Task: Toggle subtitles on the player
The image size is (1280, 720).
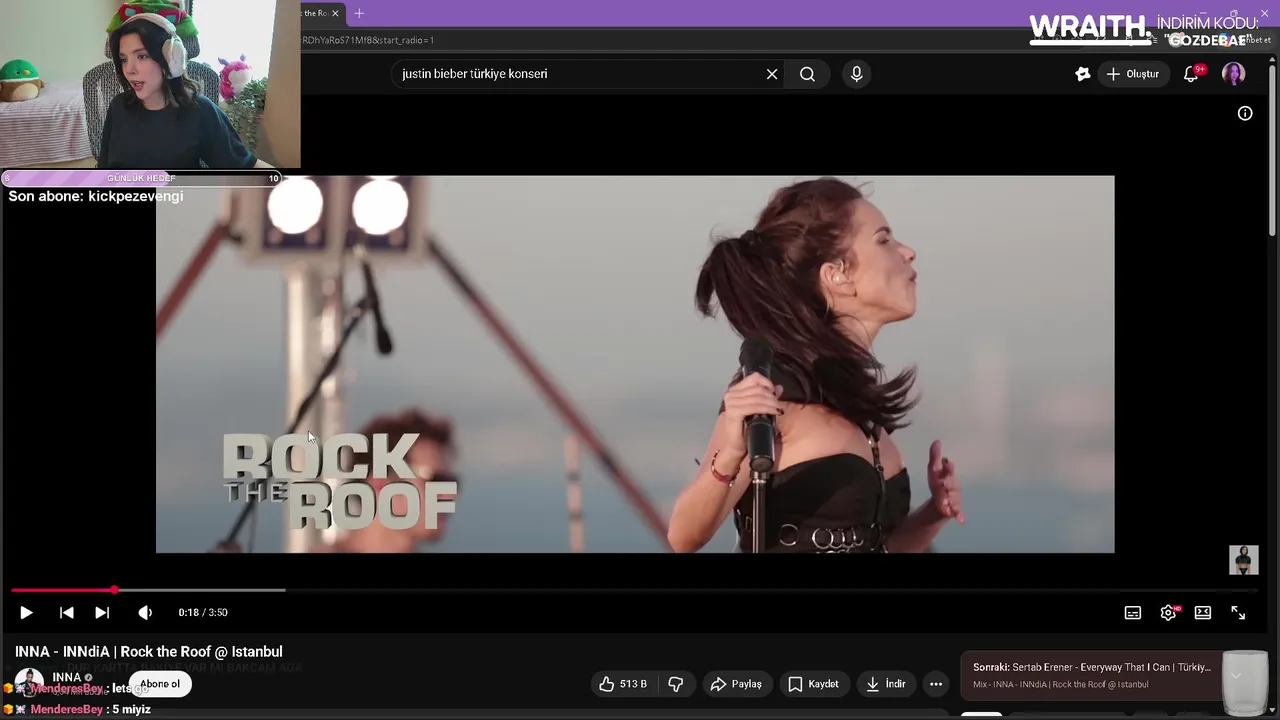Action: (x=1133, y=613)
